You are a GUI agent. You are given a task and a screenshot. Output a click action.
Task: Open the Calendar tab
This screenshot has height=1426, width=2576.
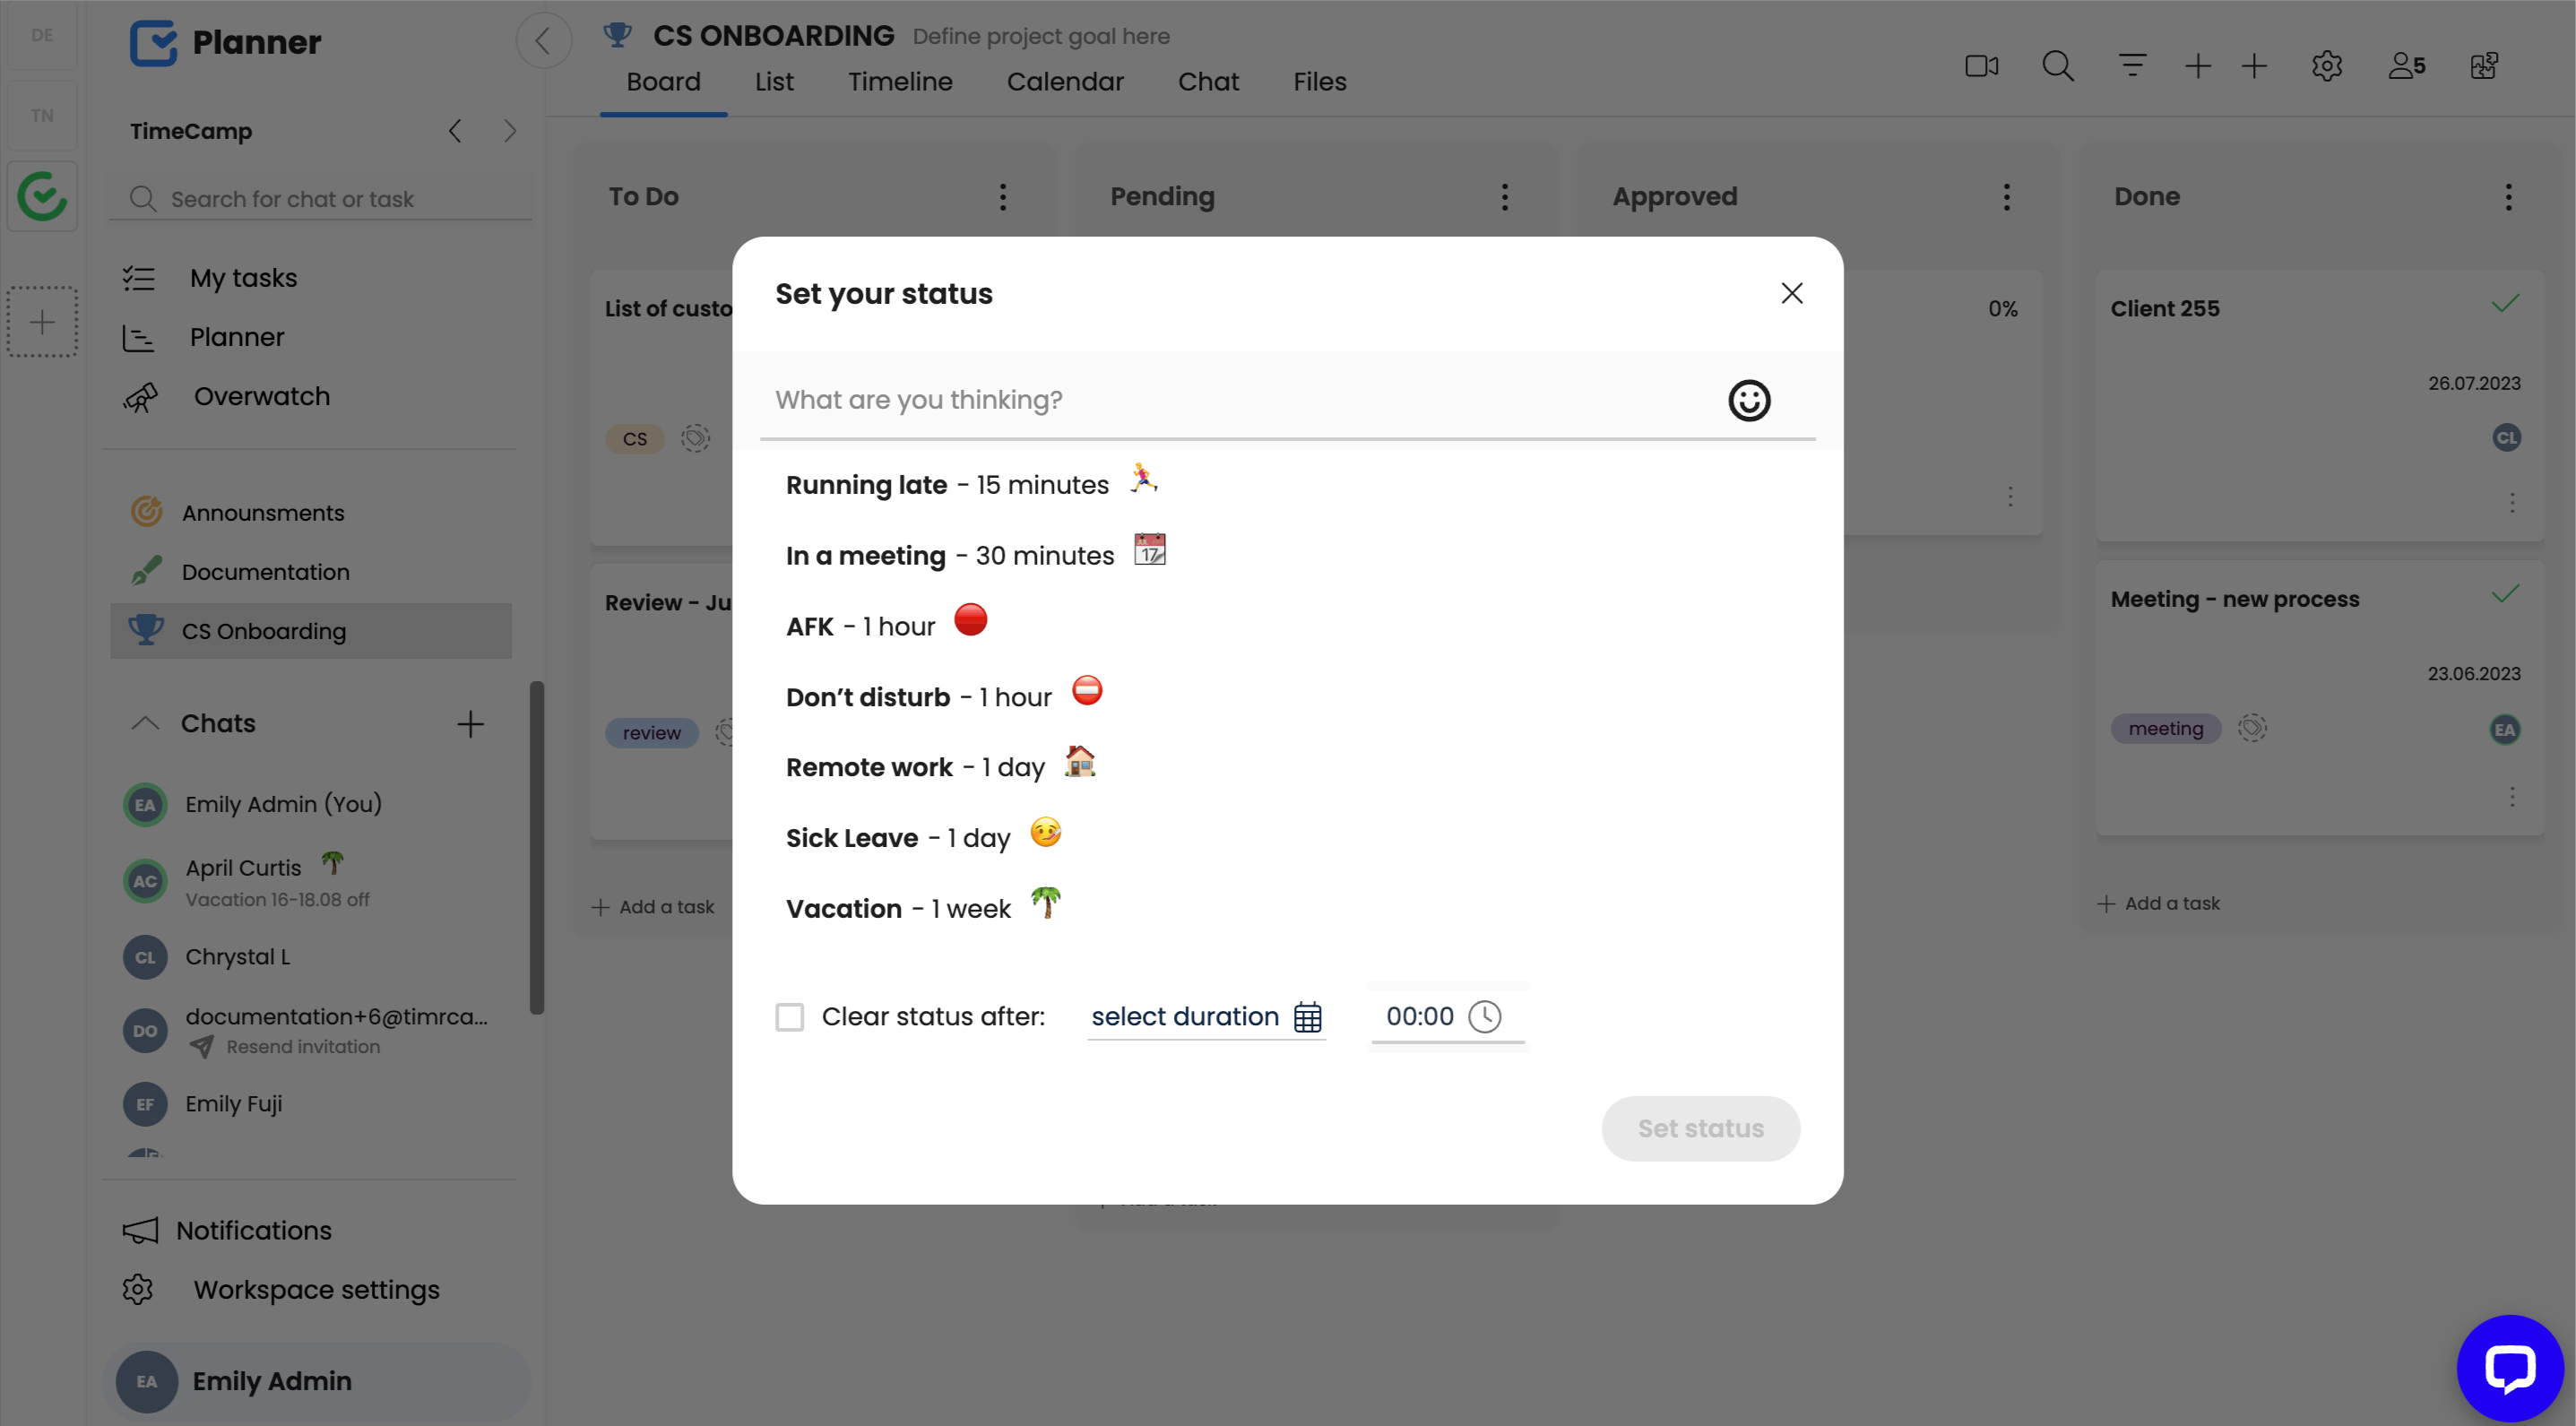coord(1064,82)
